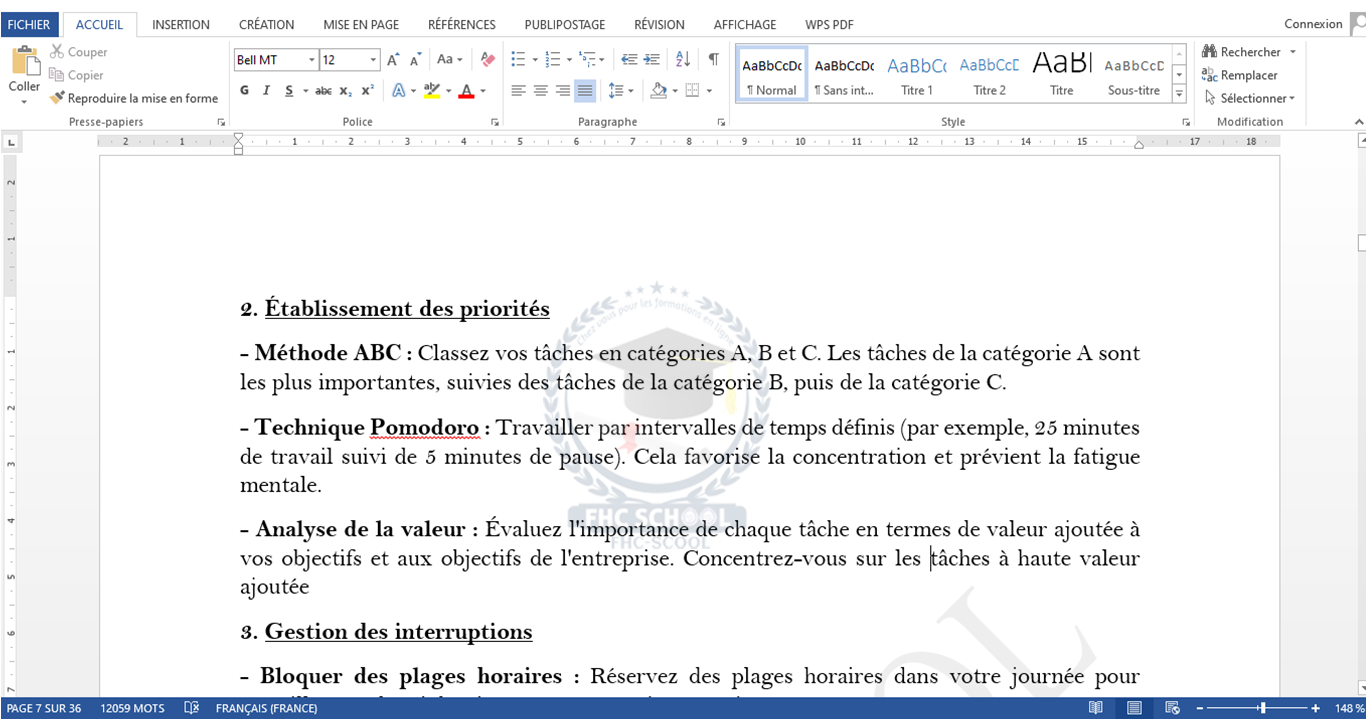Switch to INSERTION tab
1366x726 pixels.
[x=181, y=24]
